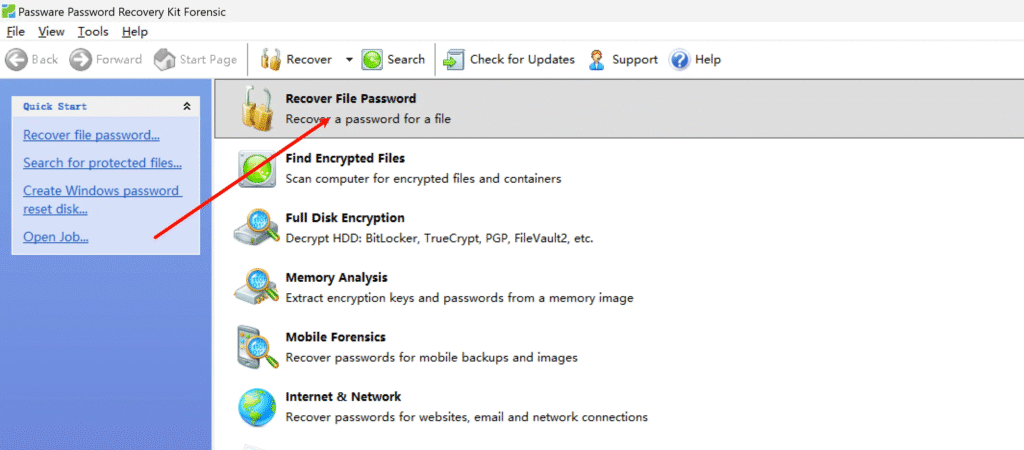Screen dimensions: 1024x450
Task: Collapse the Quick Start panel chevron
Action: (187, 106)
